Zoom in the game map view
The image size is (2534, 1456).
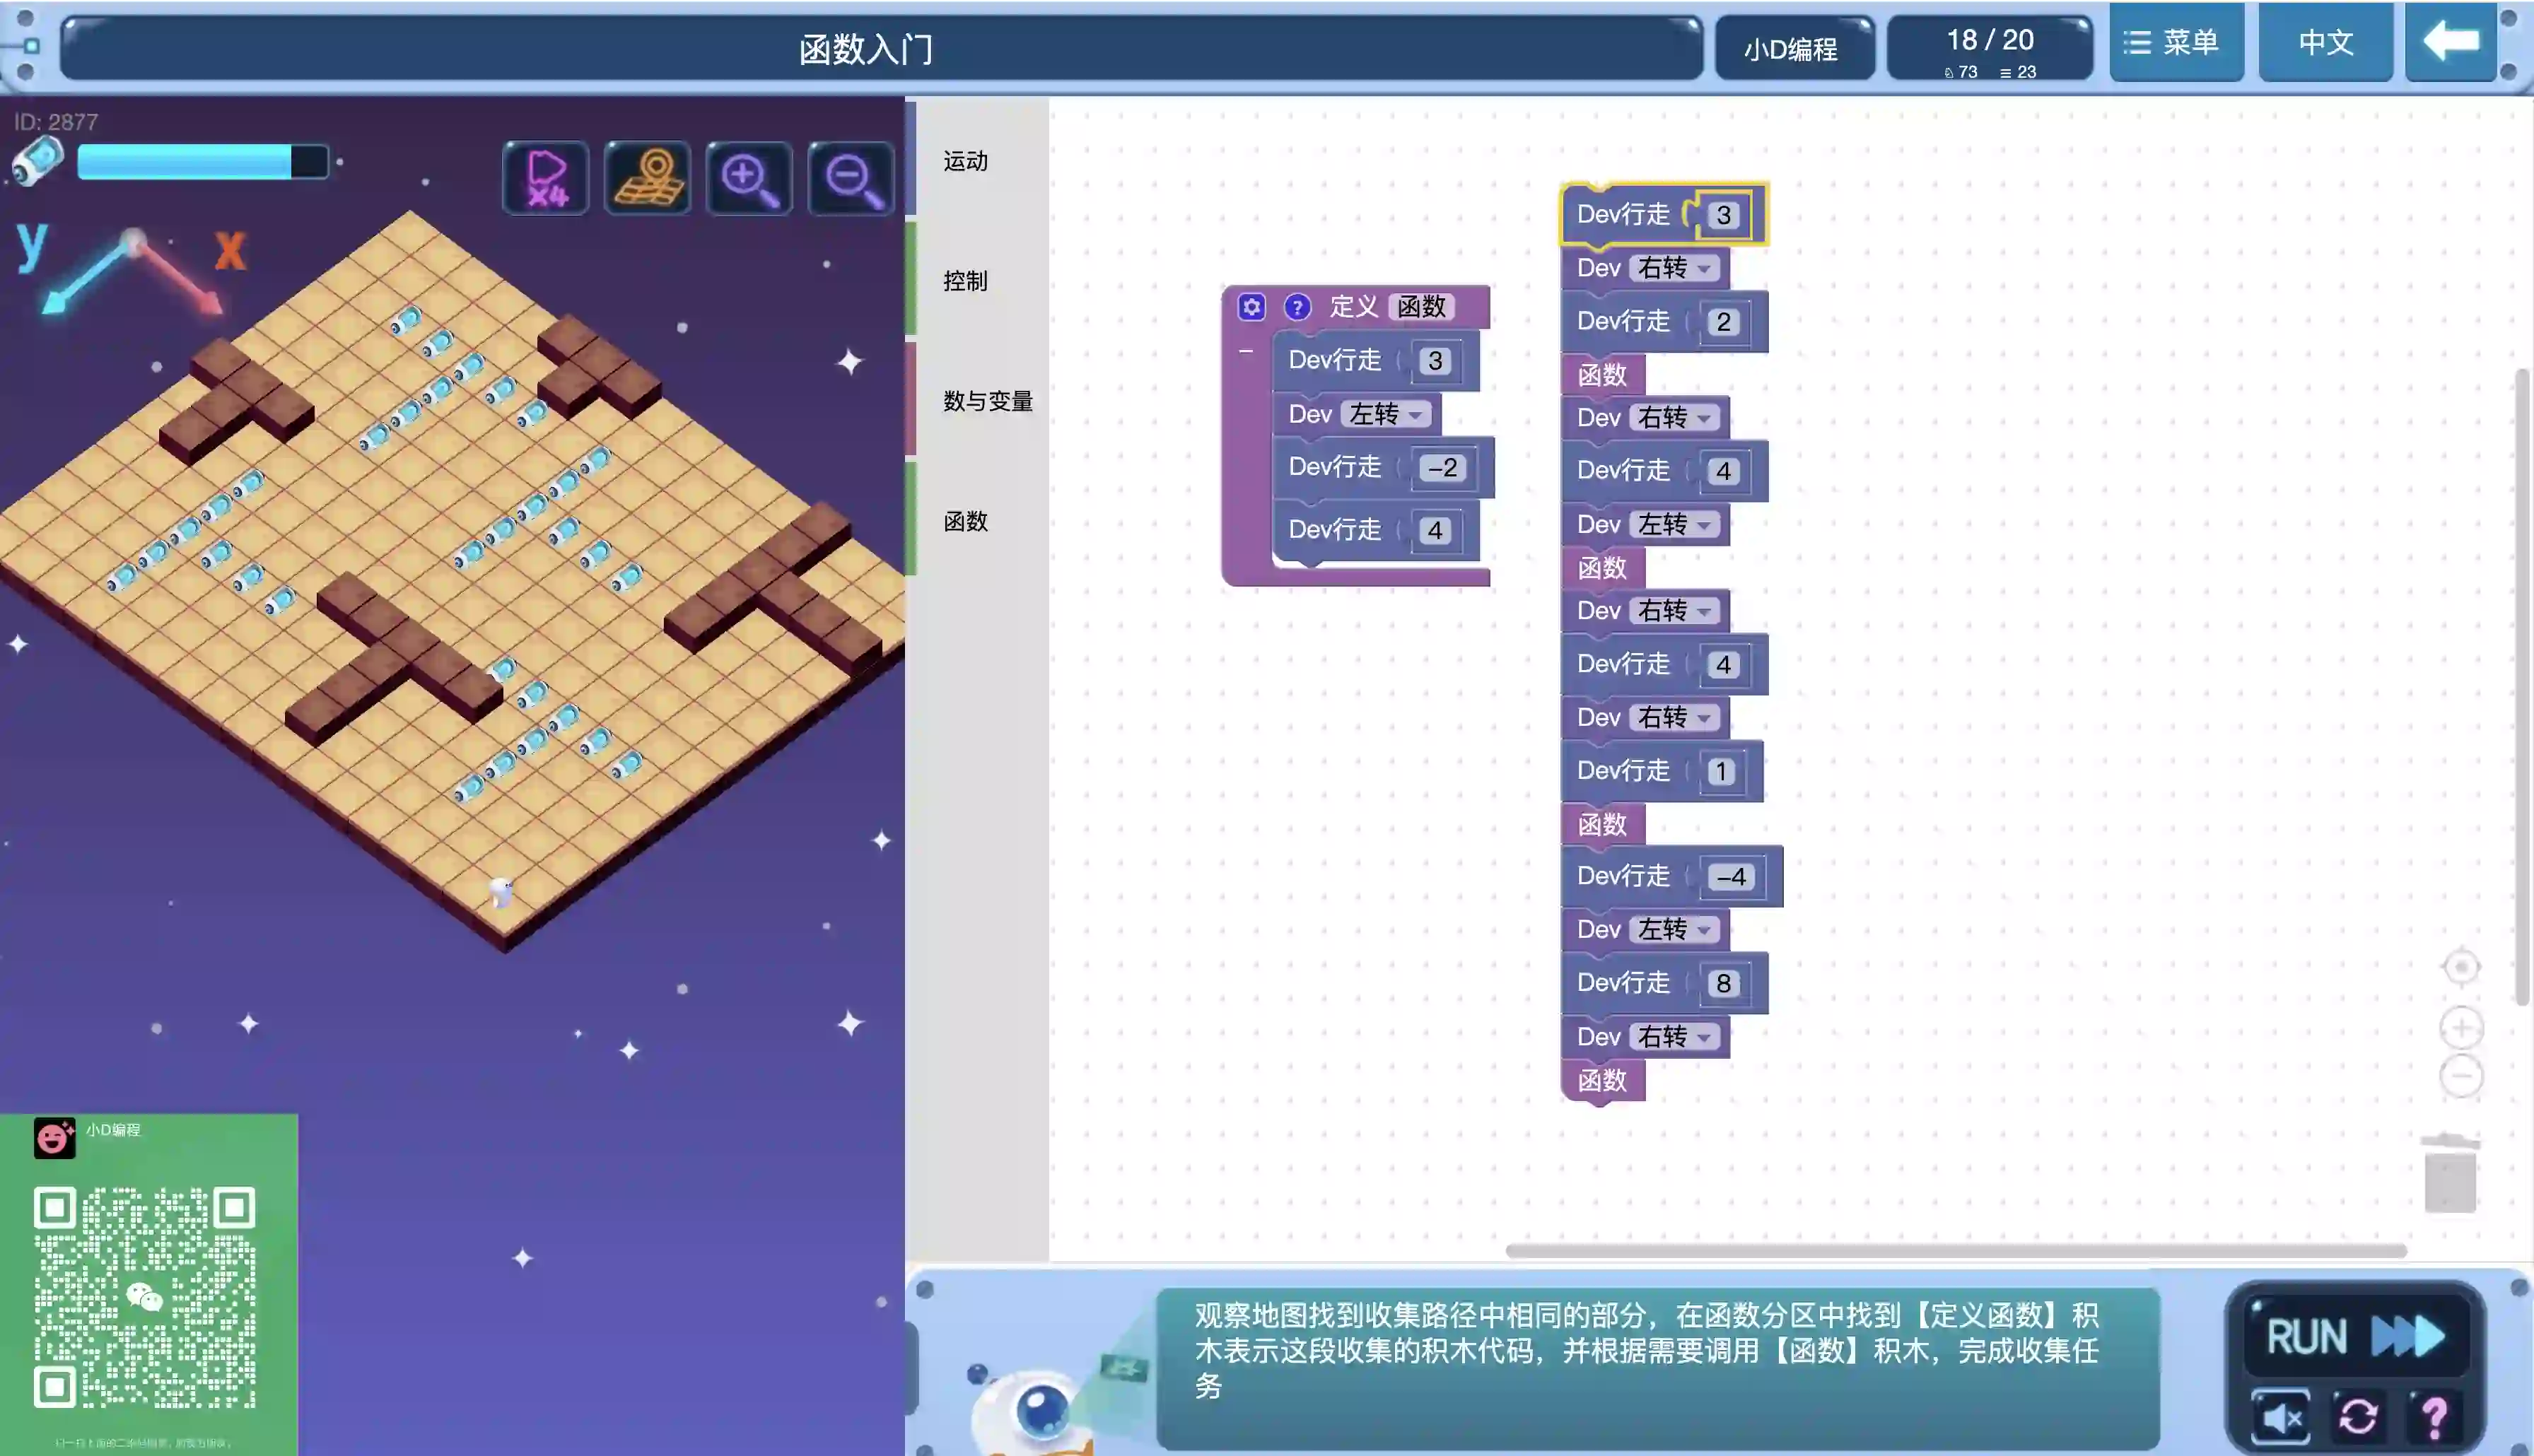click(x=749, y=178)
